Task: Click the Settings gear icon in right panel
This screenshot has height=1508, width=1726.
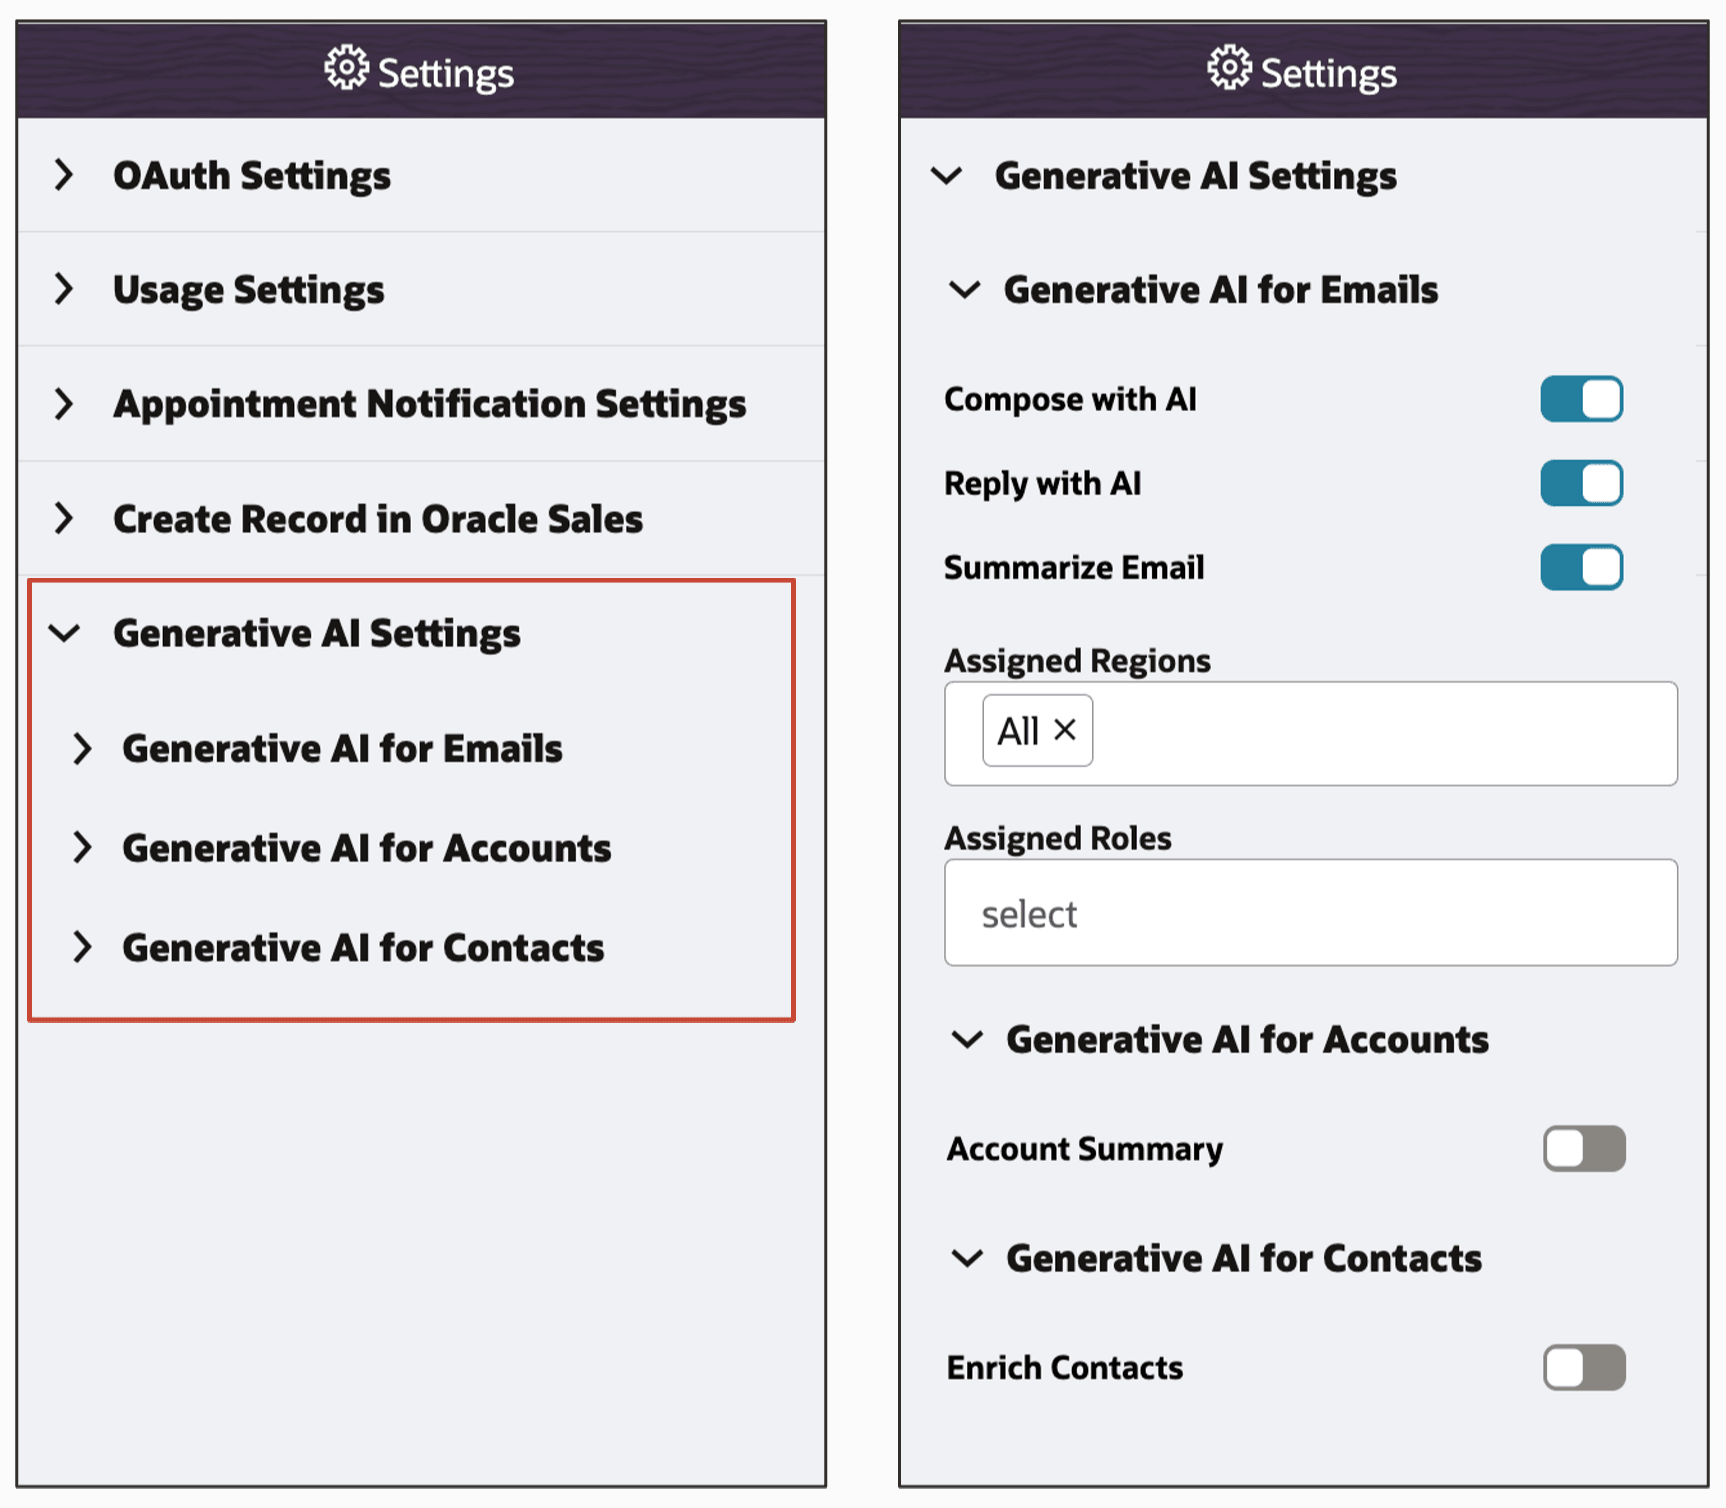Action: pos(1229,69)
